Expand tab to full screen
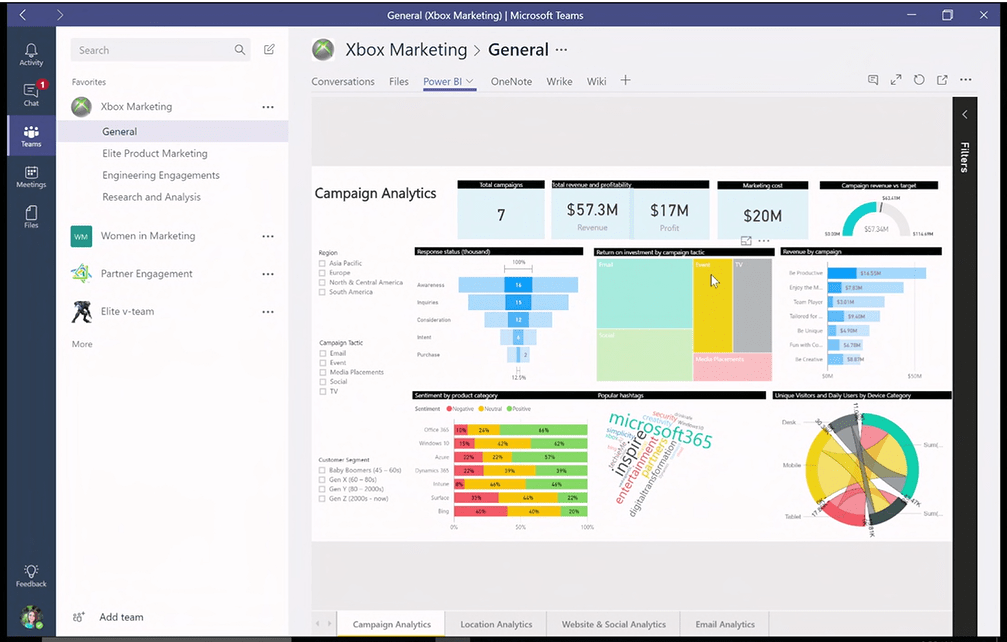 (x=896, y=80)
